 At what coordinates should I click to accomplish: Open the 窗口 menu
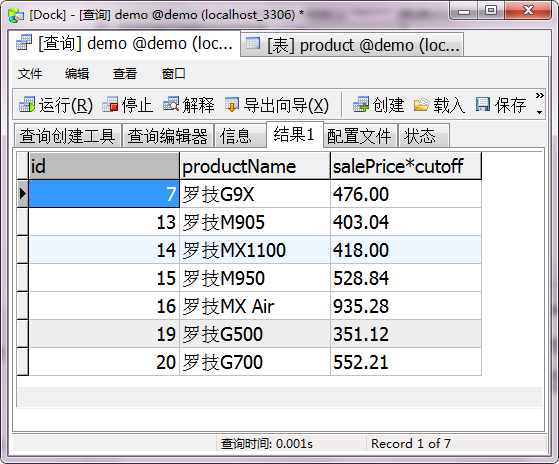pos(174,74)
